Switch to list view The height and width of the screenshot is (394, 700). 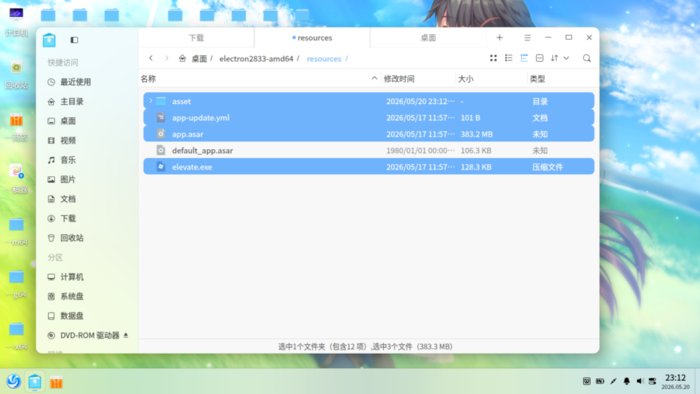508,58
